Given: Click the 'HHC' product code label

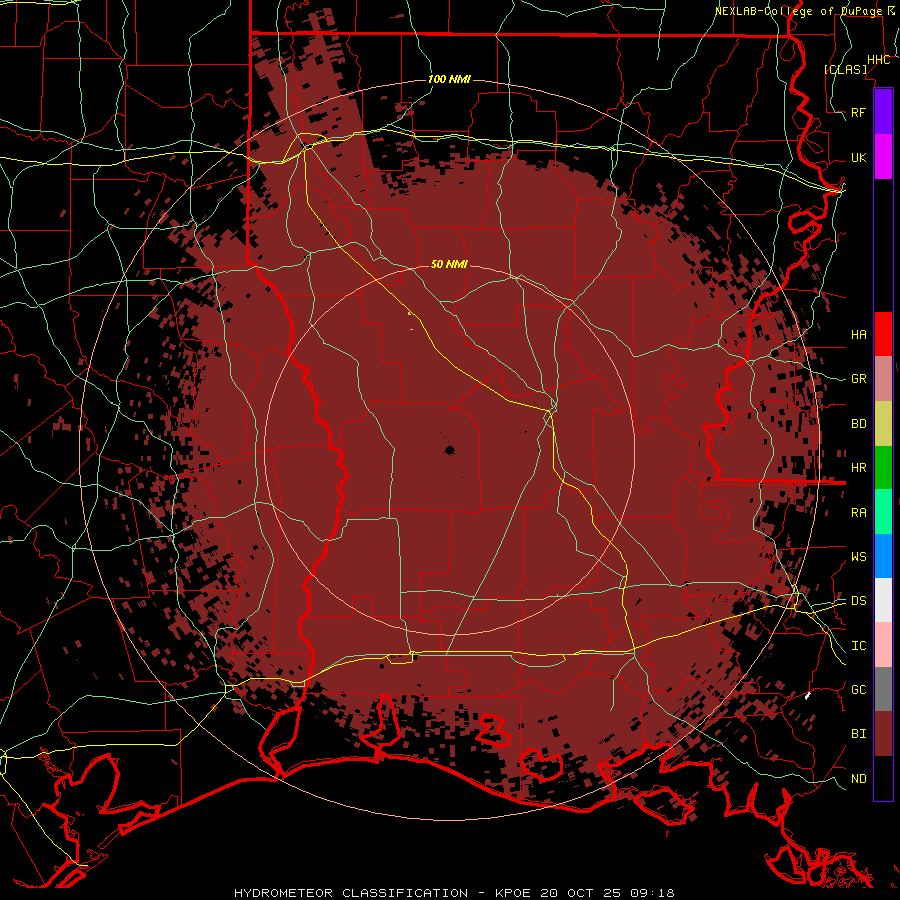Looking at the screenshot, I should (x=878, y=60).
